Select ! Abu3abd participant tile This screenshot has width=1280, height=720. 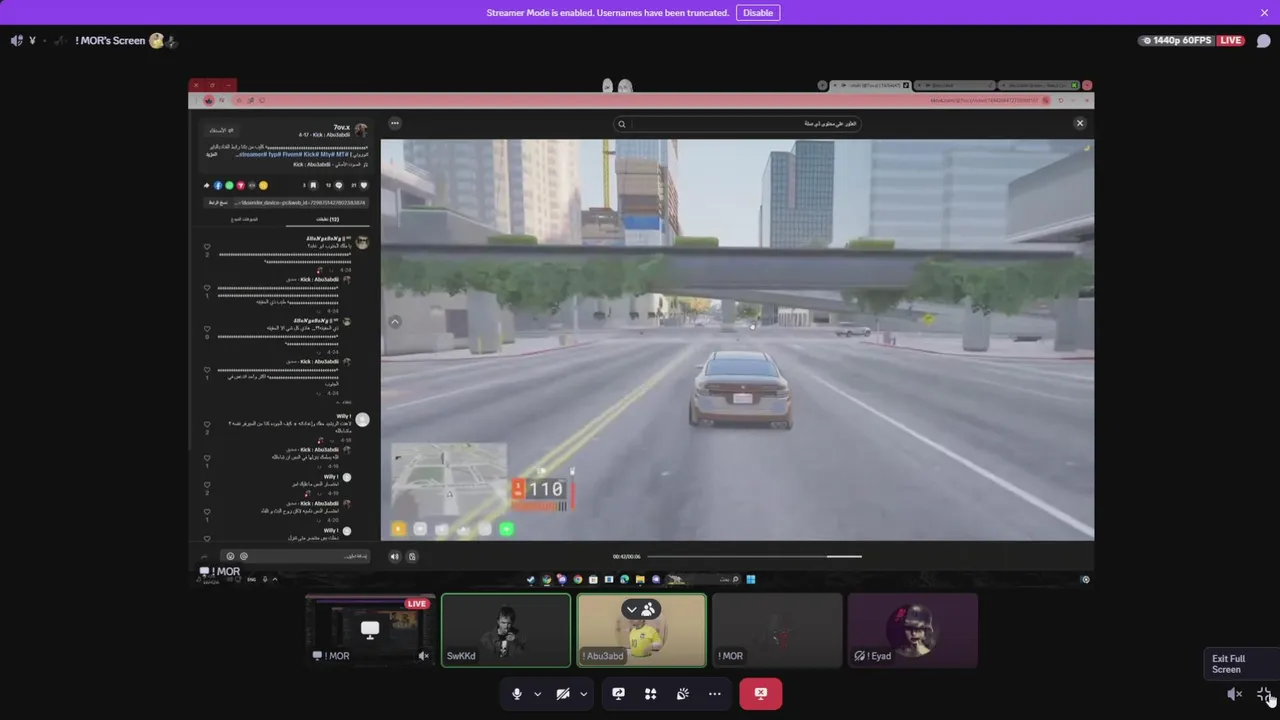pyautogui.click(x=641, y=630)
